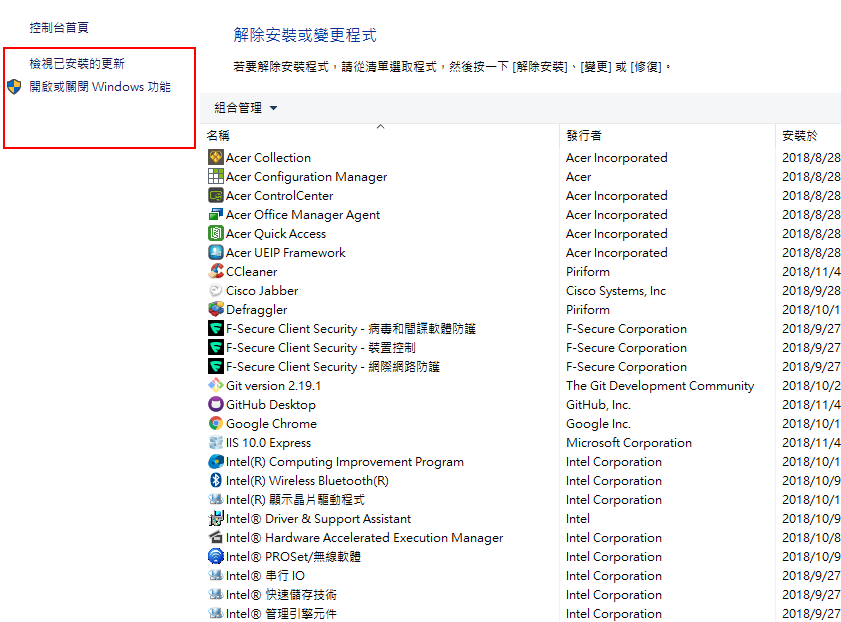
Task: Click the Cisco Jabber icon
Action: (216, 290)
